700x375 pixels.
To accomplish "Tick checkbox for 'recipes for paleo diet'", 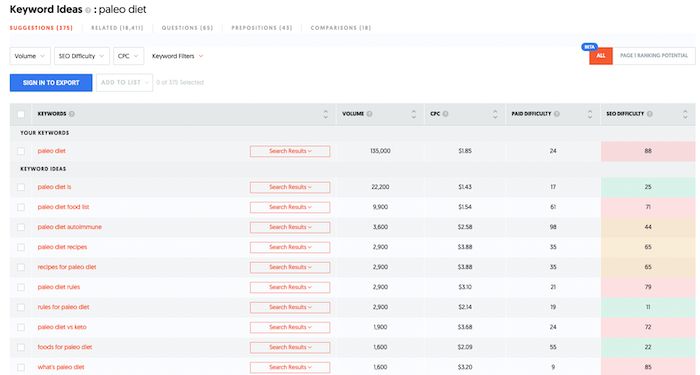I will [x=21, y=267].
